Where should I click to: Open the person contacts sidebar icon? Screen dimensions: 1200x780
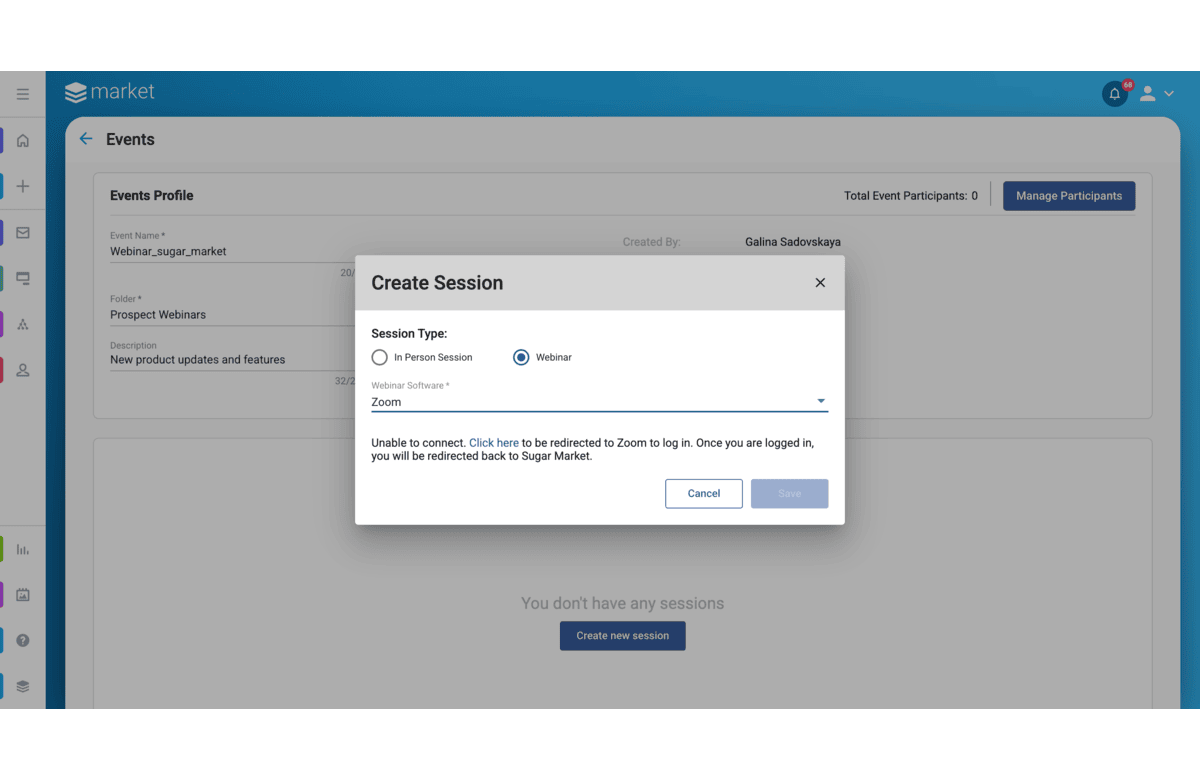pos(23,370)
